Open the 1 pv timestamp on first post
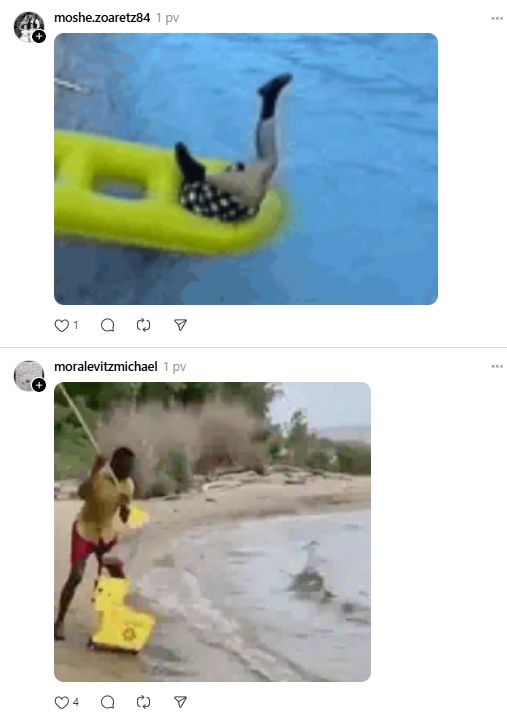Viewport: 507px width, 718px height. pyautogui.click(x=167, y=18)
